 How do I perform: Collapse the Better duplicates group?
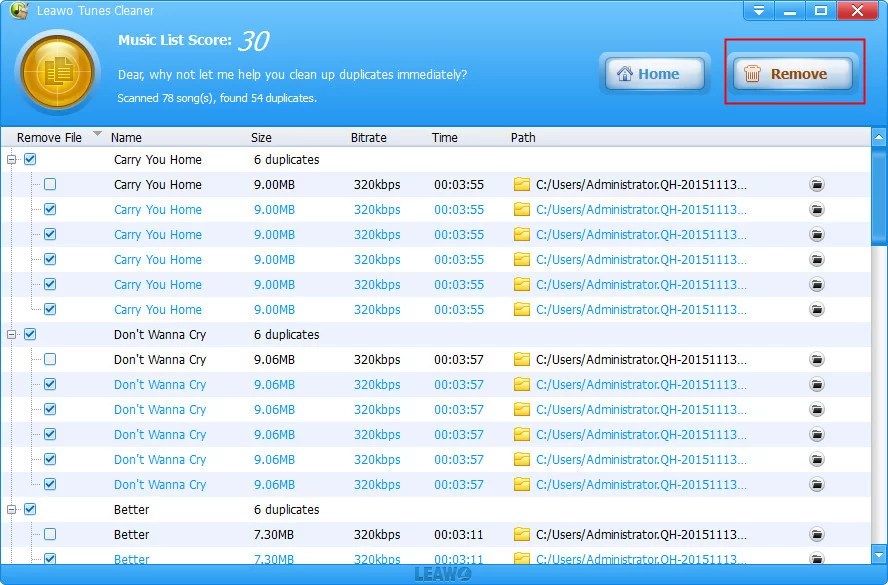(12, 509)
